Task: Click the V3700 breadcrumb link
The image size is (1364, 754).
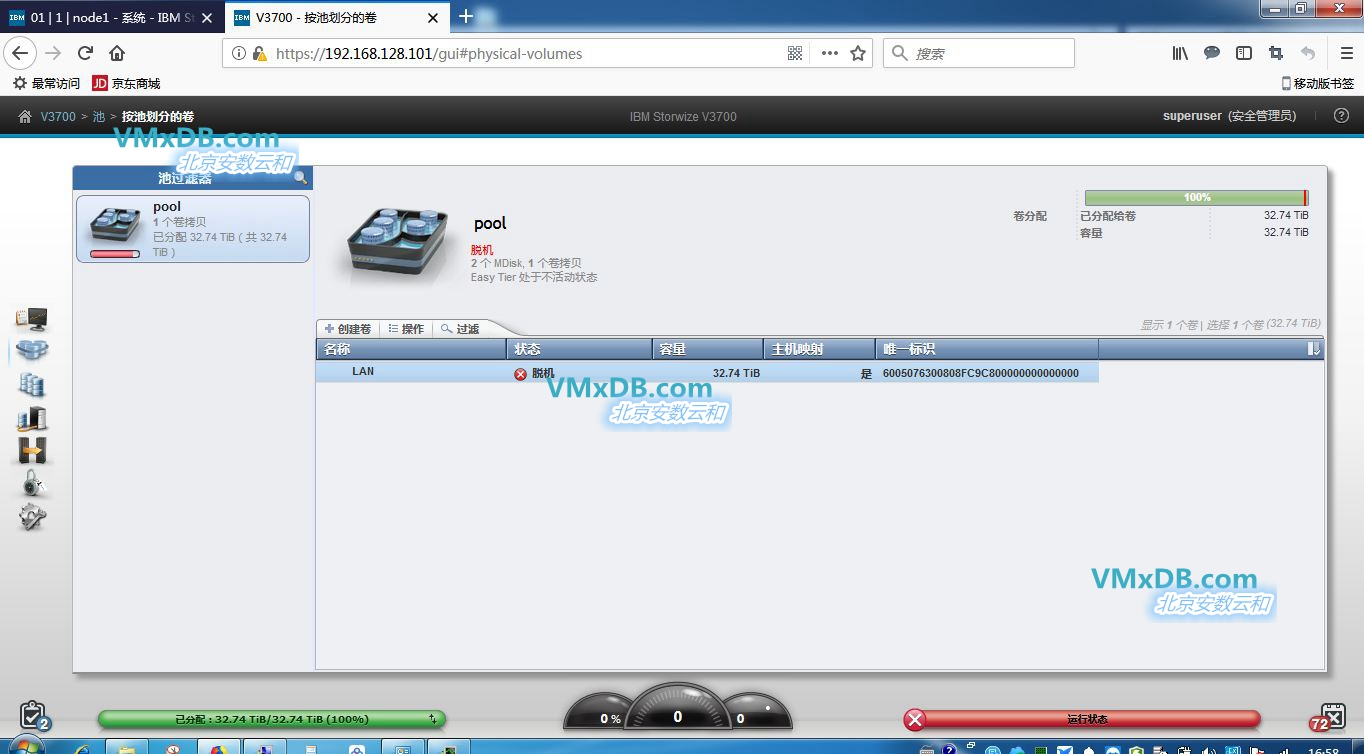Action: coord(58,117)
